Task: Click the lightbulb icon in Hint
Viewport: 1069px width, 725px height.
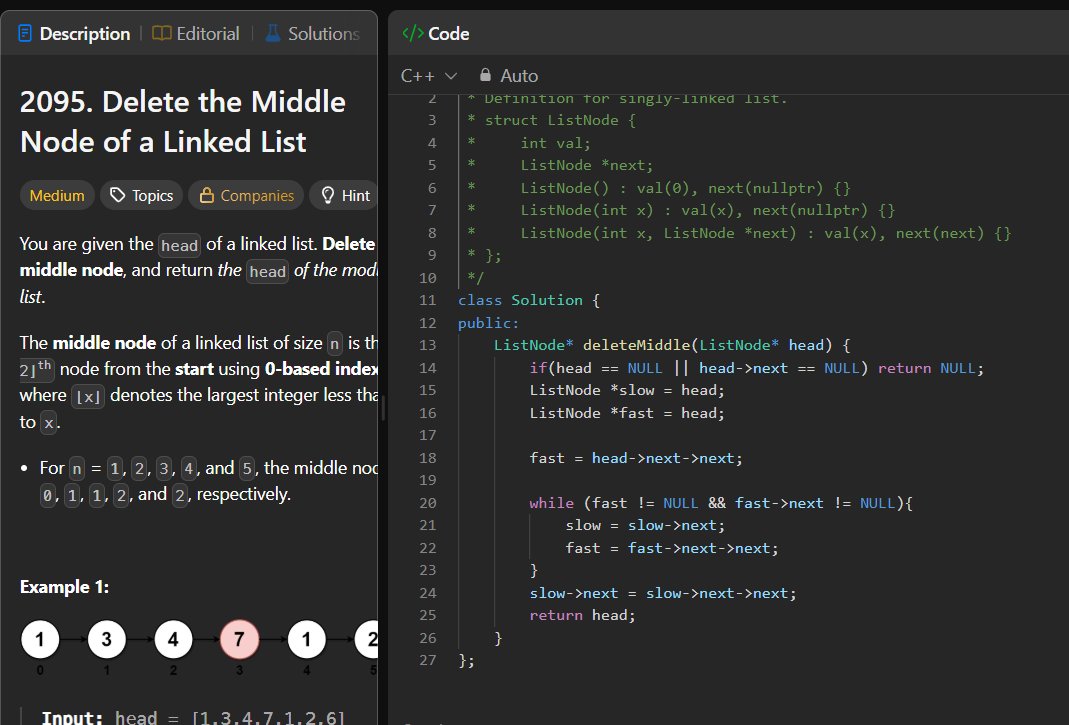Action: click(328, 196)
